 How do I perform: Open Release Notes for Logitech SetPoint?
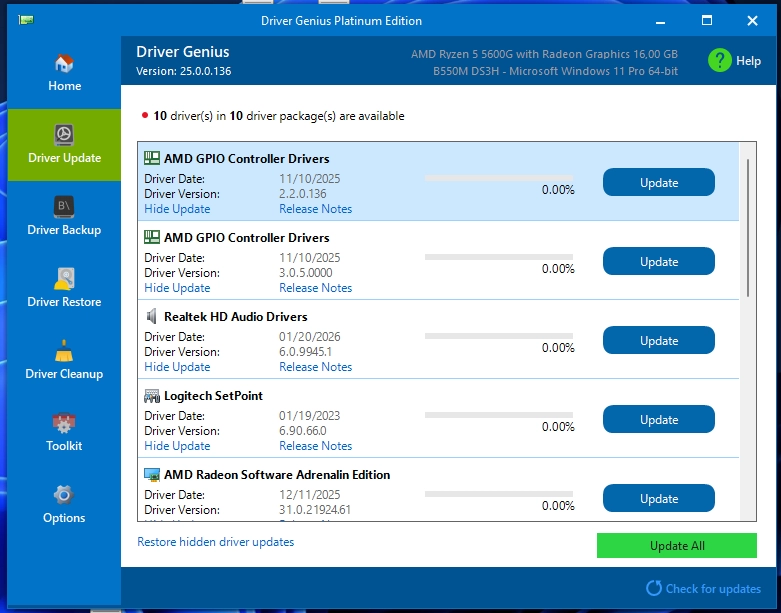[x=315, y=446]
